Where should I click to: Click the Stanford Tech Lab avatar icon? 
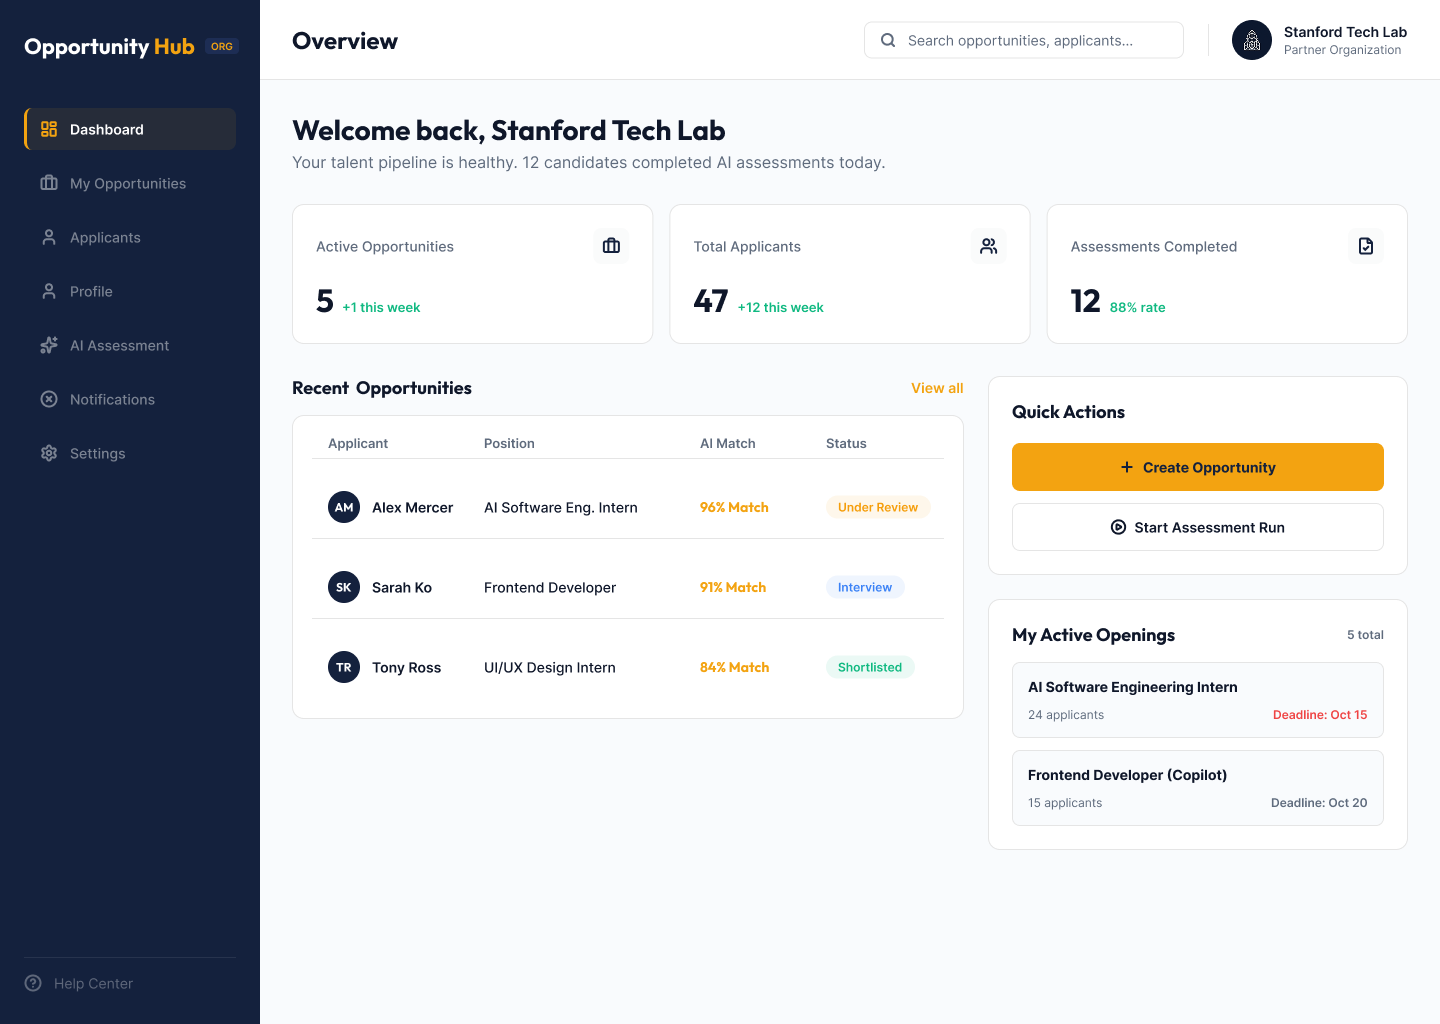(x=1252, y=40)
